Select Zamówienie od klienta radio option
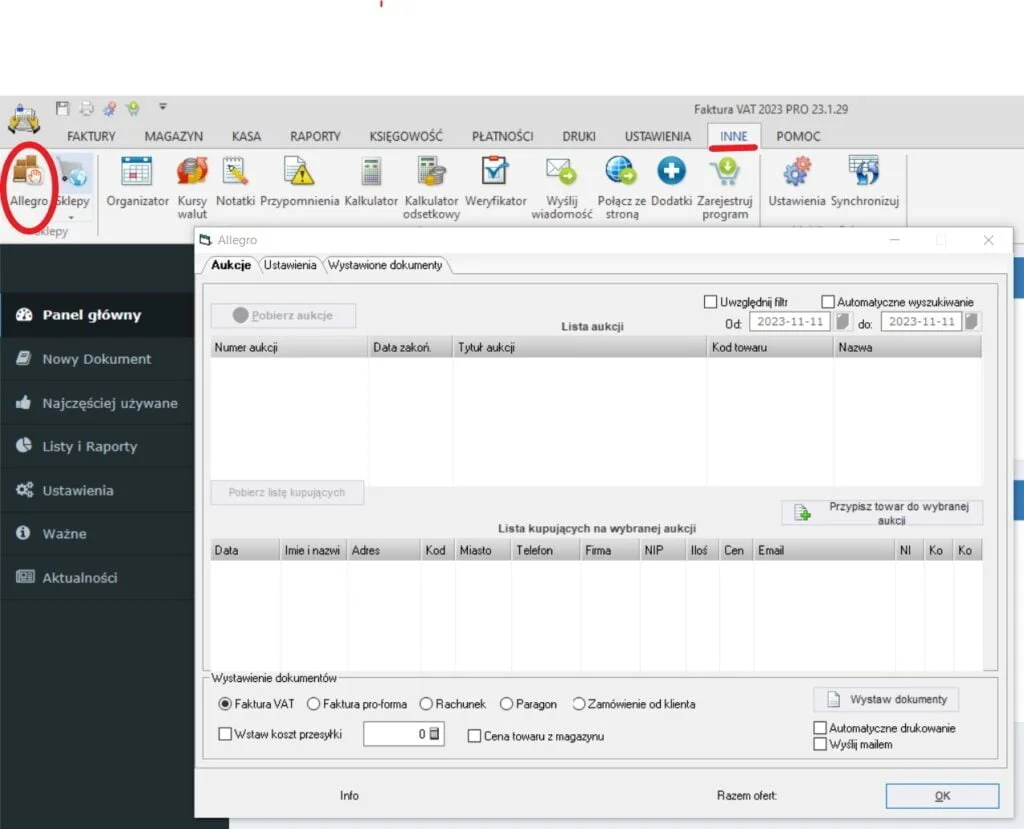This screenshot has width=1024, height=829. 579,704
